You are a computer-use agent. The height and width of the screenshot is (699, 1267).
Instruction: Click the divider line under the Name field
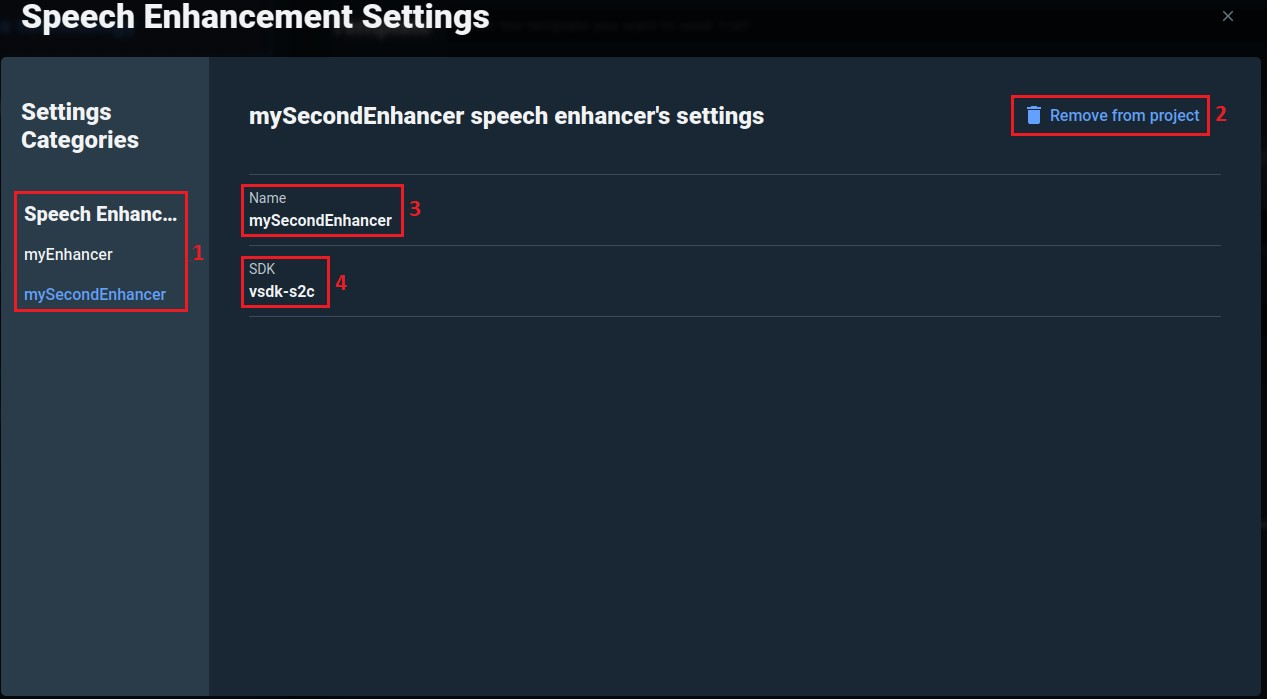[x=735, y=245]
